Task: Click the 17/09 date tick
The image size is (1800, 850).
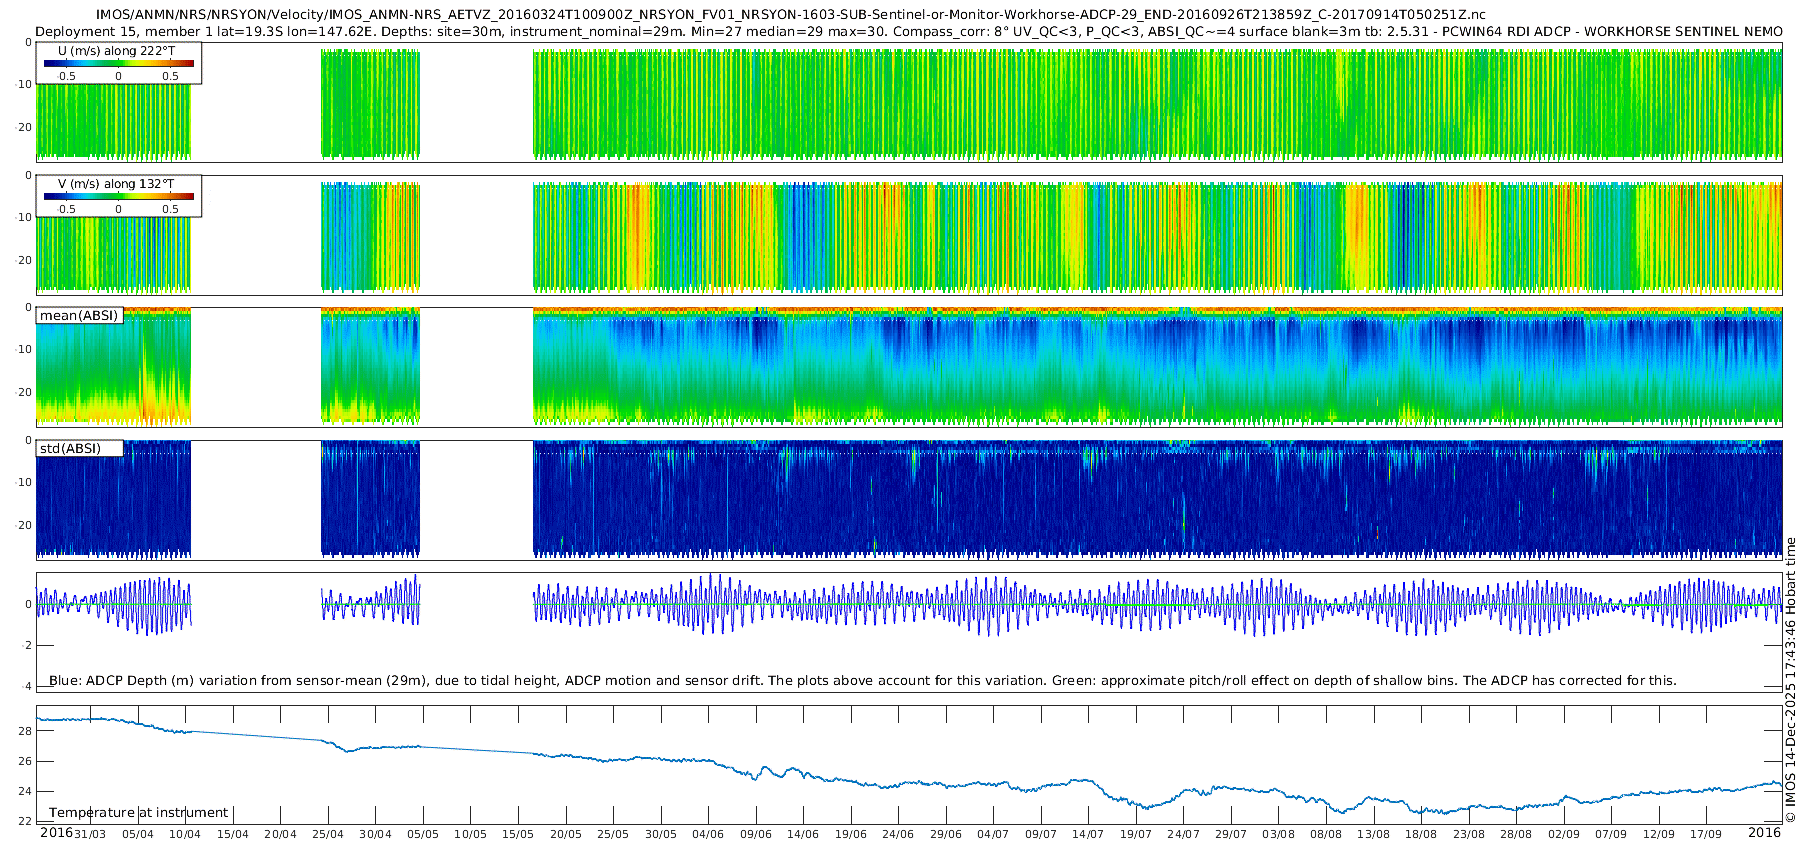Action: click(x=1706, y=834)
